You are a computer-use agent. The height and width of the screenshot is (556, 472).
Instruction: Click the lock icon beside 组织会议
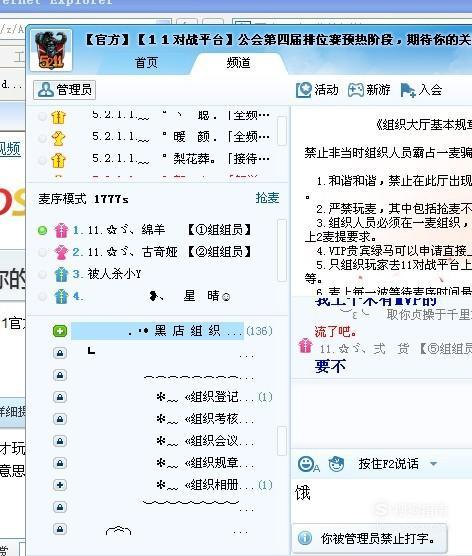pos(60,441)
